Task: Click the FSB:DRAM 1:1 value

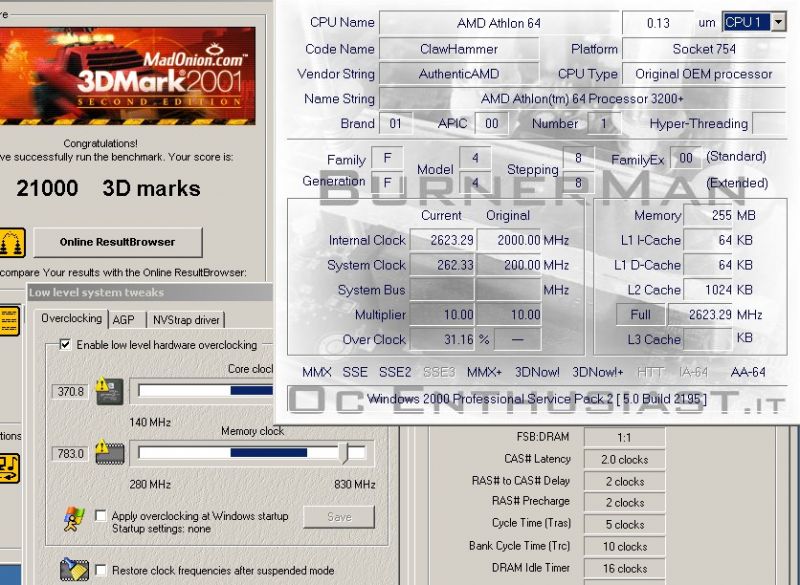Action: (624, 438)
